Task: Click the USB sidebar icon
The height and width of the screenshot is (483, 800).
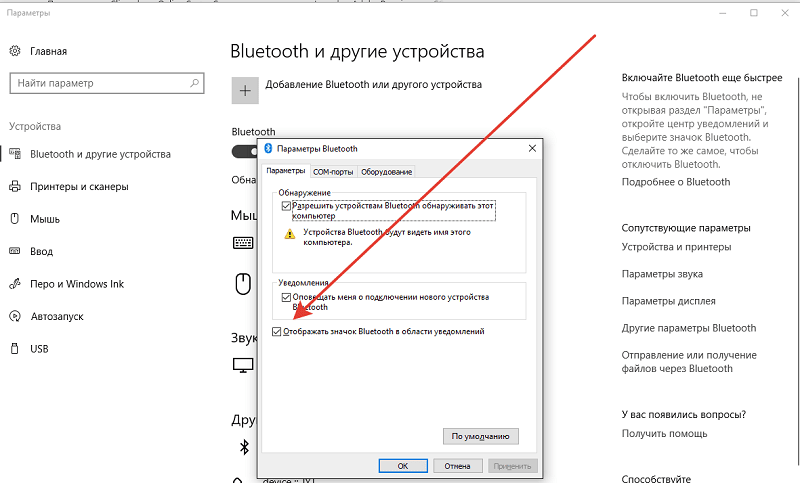Action: [x=15, y=348]
